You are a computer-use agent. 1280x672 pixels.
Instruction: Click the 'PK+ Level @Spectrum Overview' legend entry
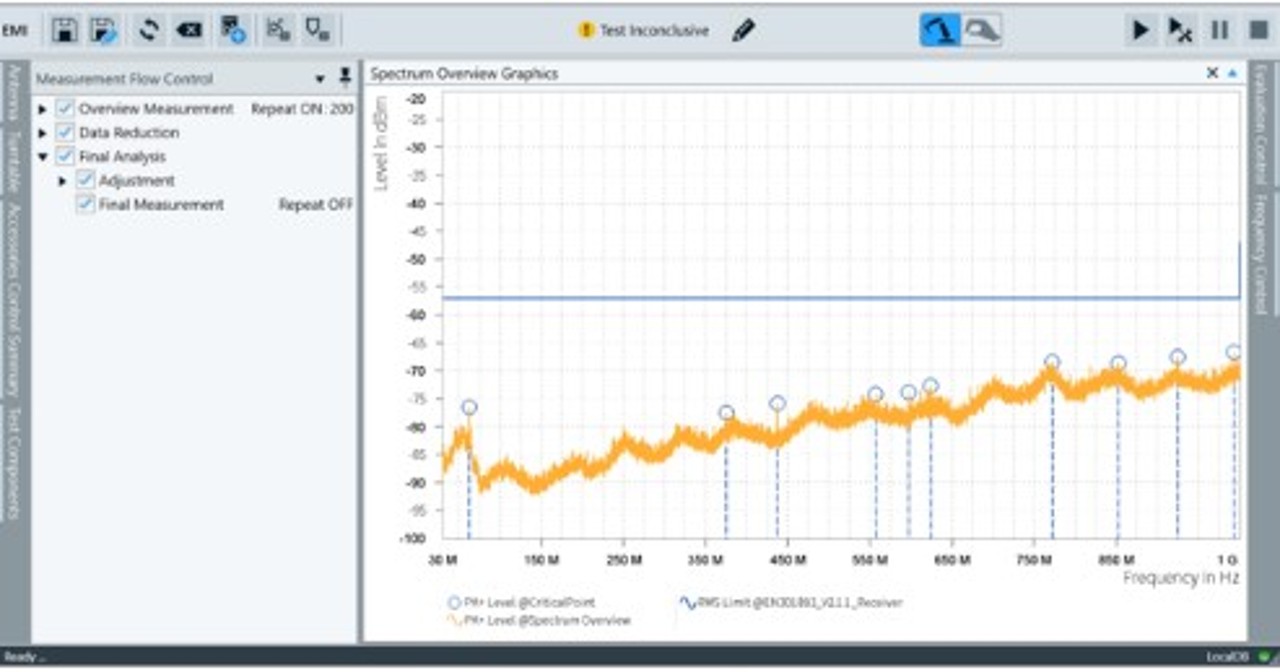(x=539, y=620)
